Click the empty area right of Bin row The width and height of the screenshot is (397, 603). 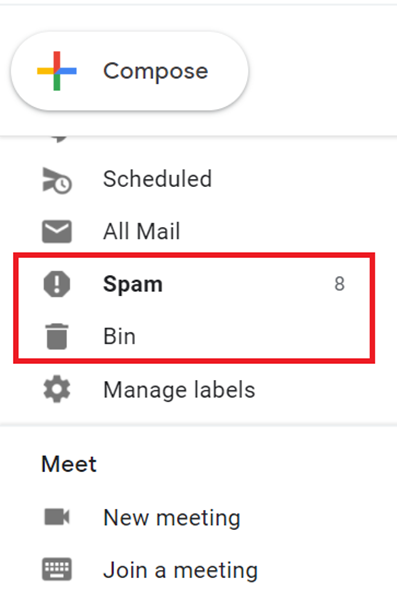pos(254,336)
